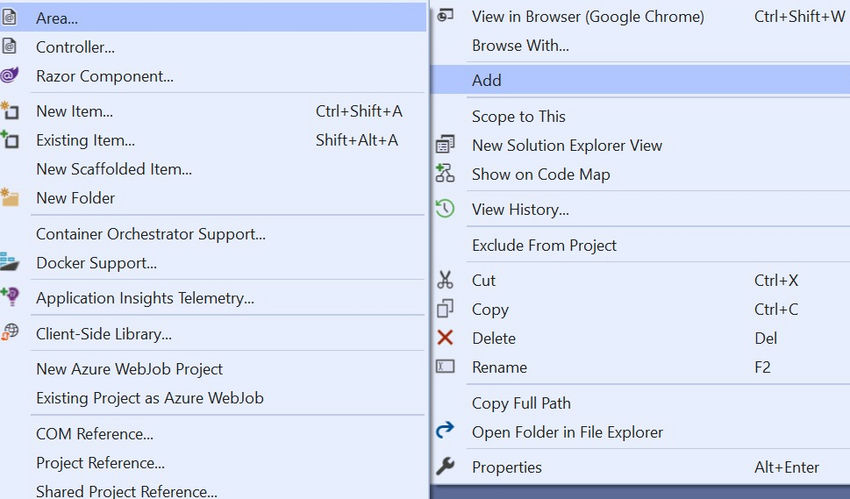This screenshot has width=850, height=499.
Task: Click the View History clock icon
Action: point(445,209)
